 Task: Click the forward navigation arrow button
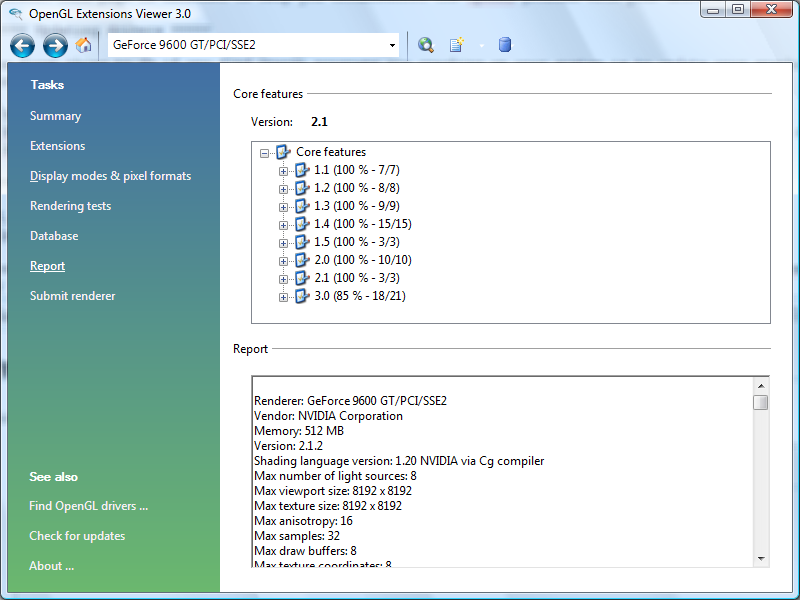click(55, 45)
